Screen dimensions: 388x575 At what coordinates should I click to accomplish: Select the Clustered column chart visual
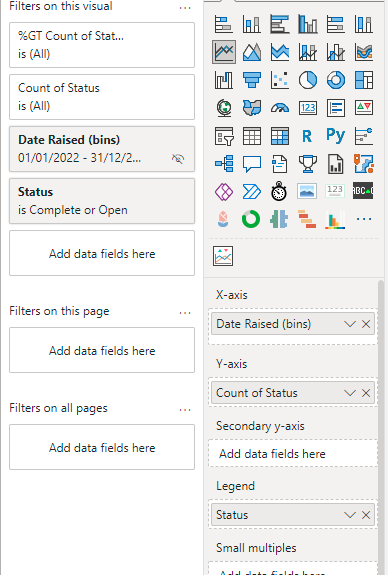[308, 24]
